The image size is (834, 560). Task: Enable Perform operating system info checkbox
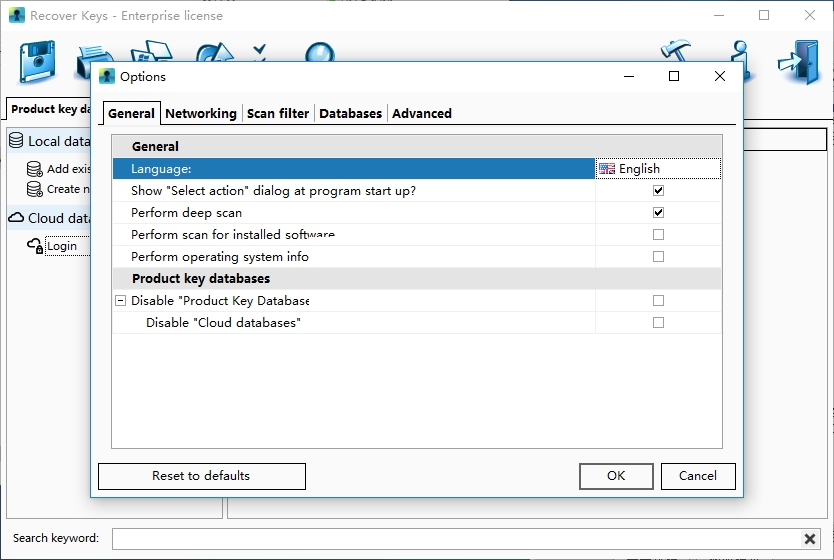tap(658, 256)
